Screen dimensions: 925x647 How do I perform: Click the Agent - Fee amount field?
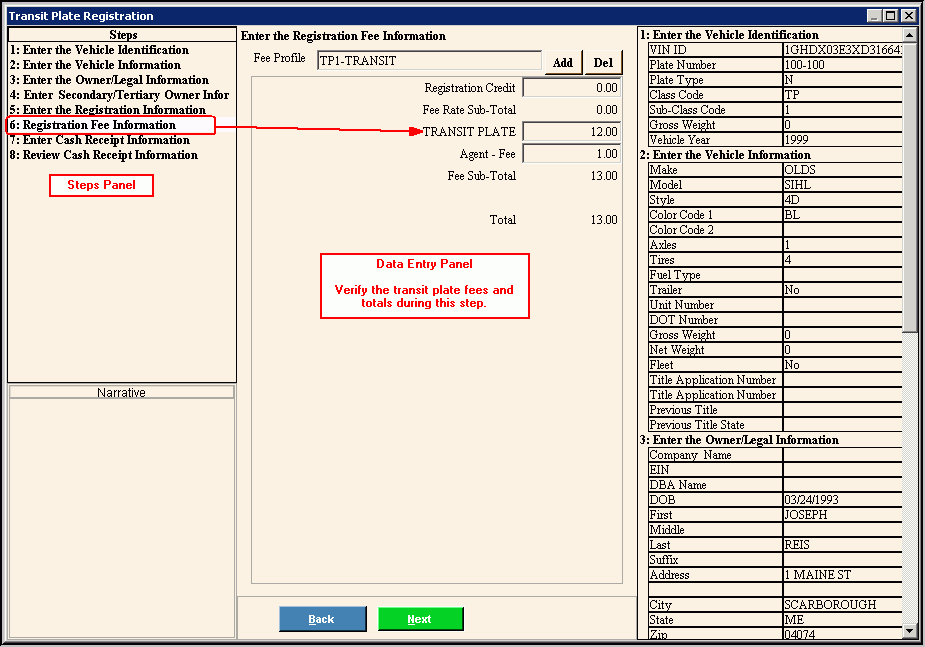point(571,154)
